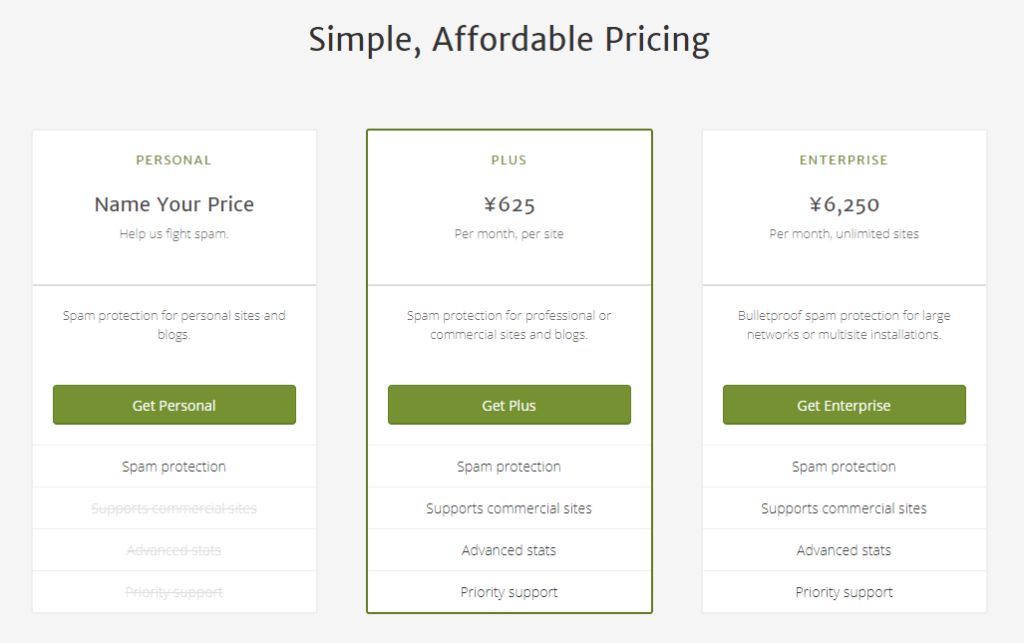Click Supports commercial sites in Enterprise plan

[x=844, y=509]
